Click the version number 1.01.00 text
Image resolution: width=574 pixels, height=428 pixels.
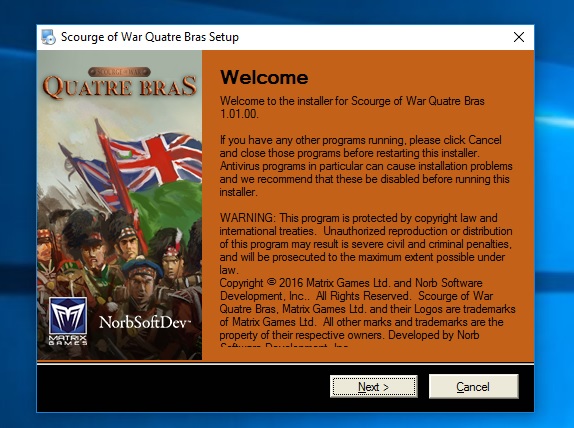point(239,114)
